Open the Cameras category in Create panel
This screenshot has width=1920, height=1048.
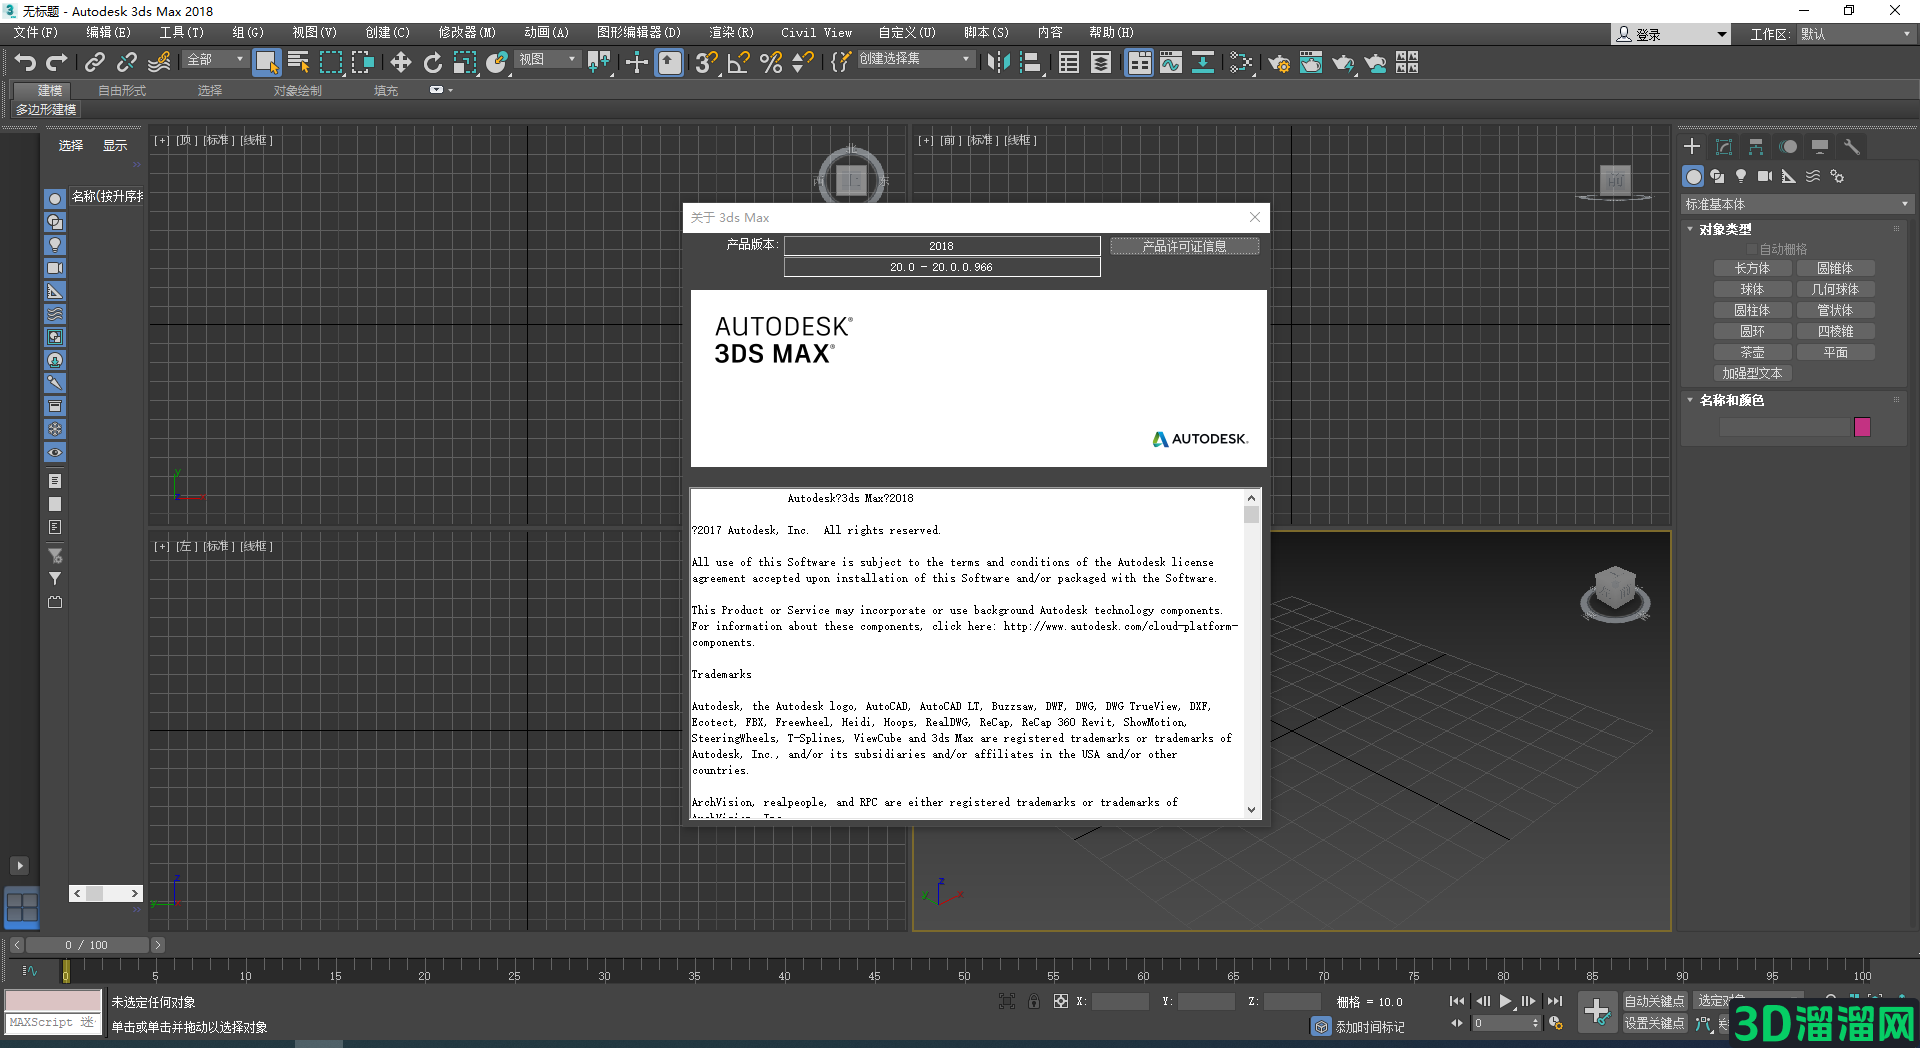coord(1764,176)
